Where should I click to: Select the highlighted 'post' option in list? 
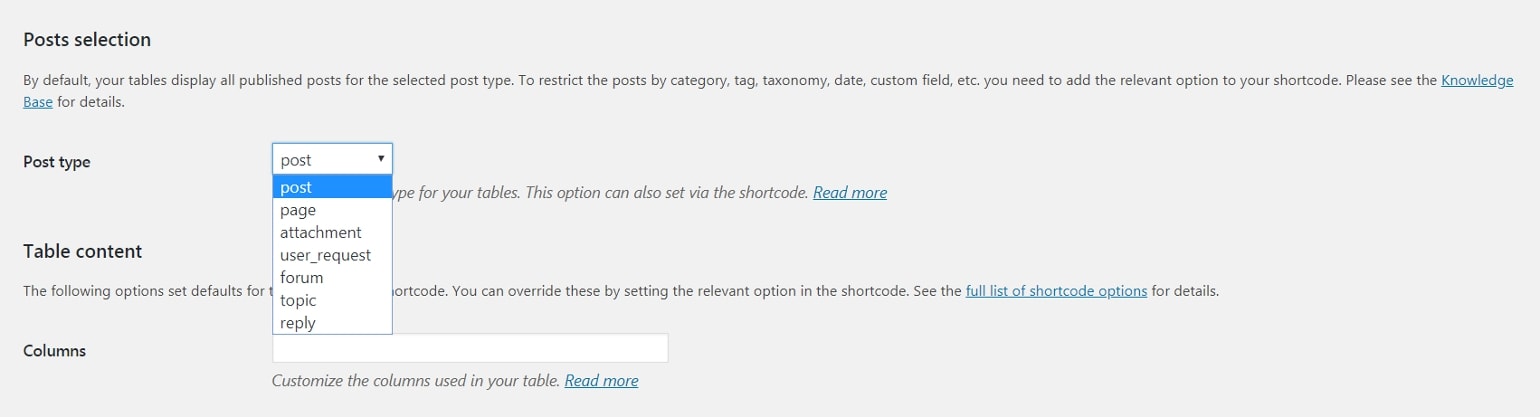(331, 187)
